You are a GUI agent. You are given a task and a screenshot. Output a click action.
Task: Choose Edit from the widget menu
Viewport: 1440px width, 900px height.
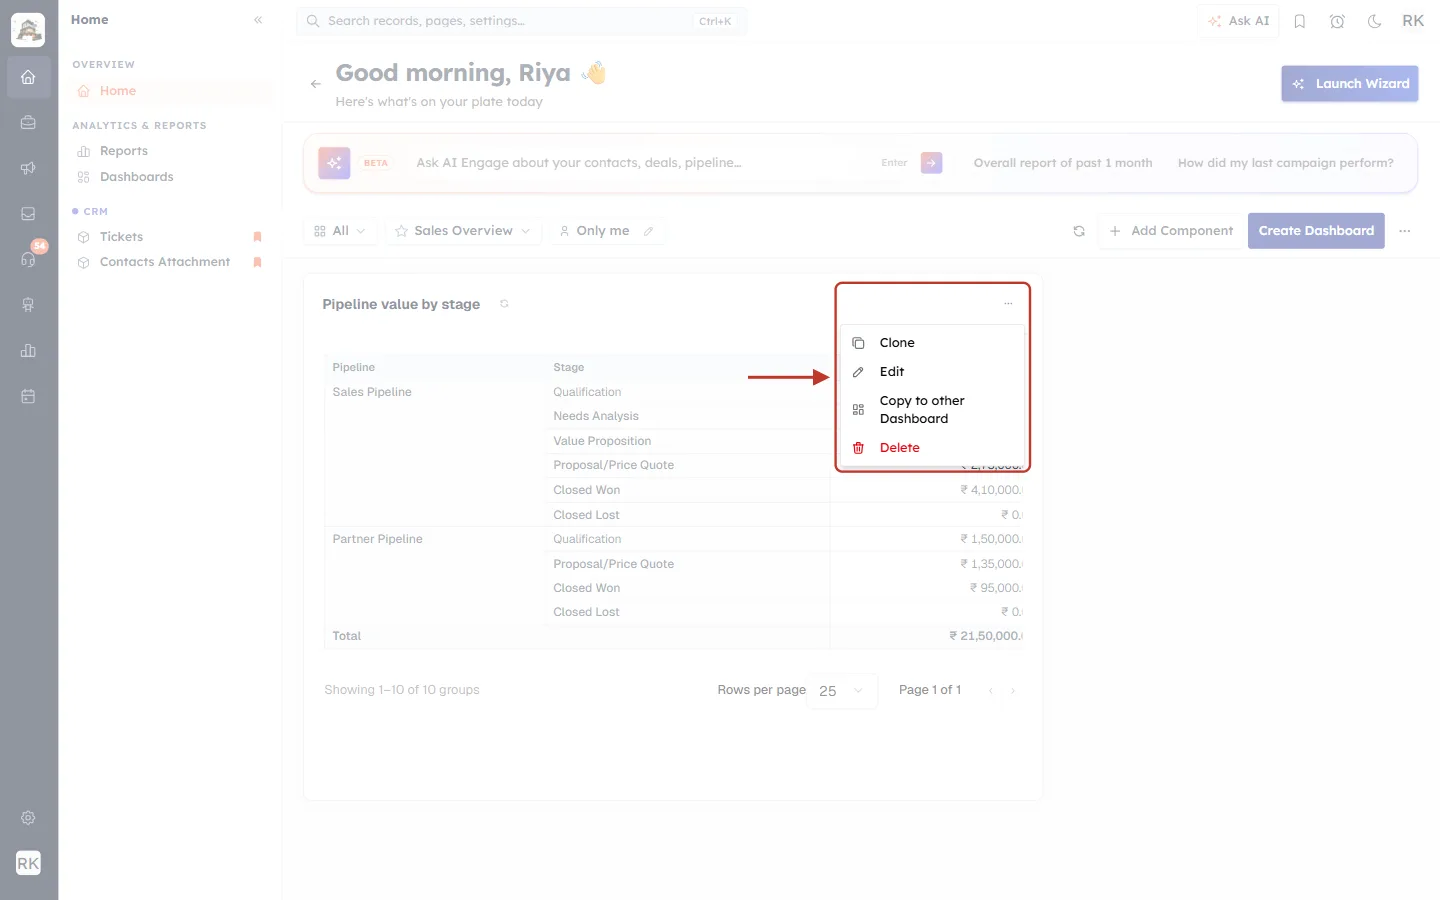[932, 372]
